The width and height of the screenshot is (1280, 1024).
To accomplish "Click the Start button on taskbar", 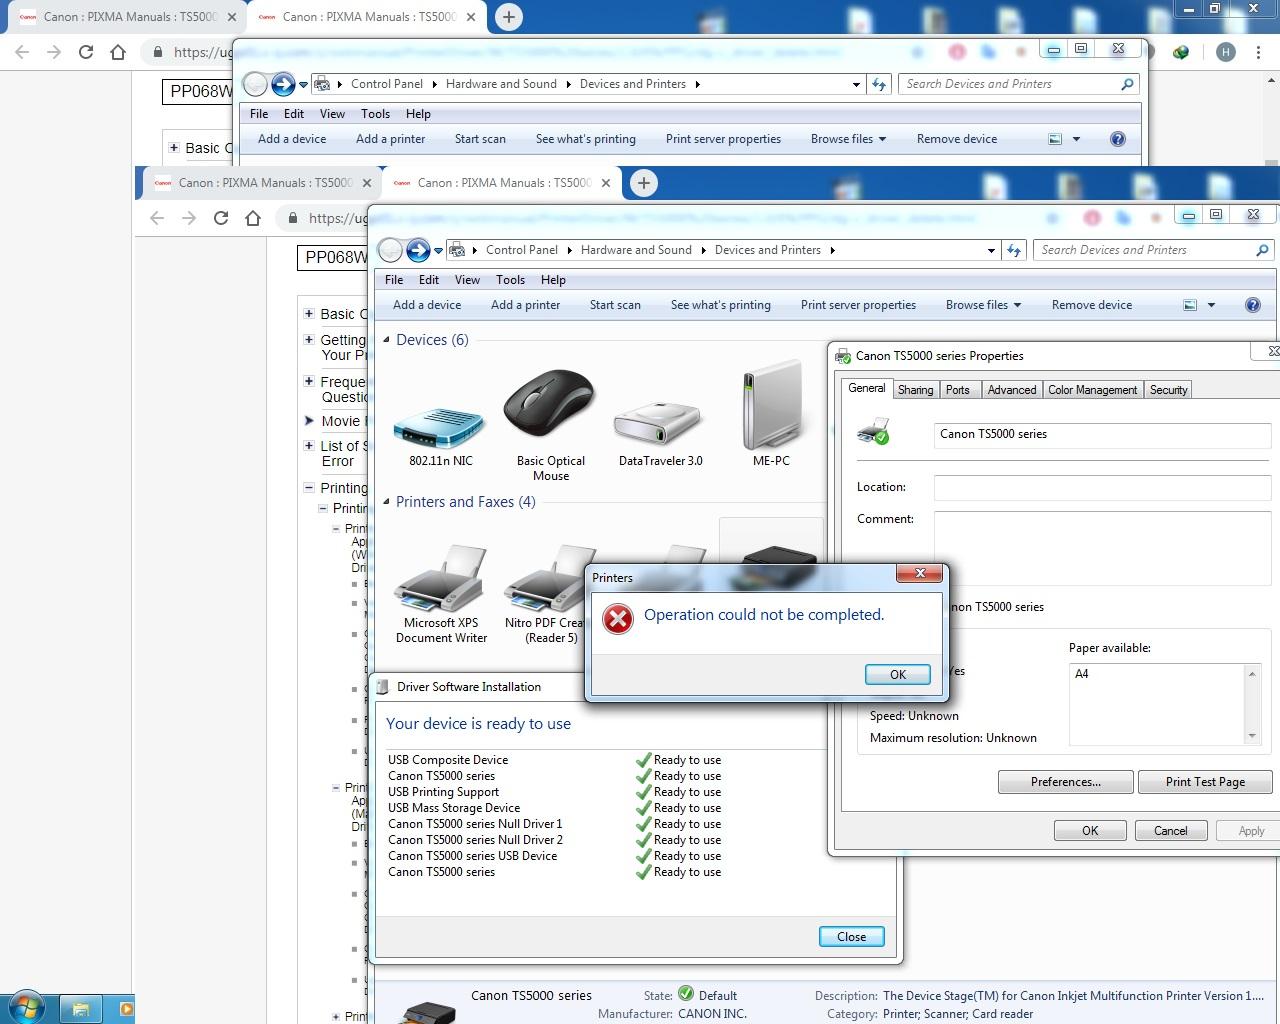I will tap(27, 1007).
